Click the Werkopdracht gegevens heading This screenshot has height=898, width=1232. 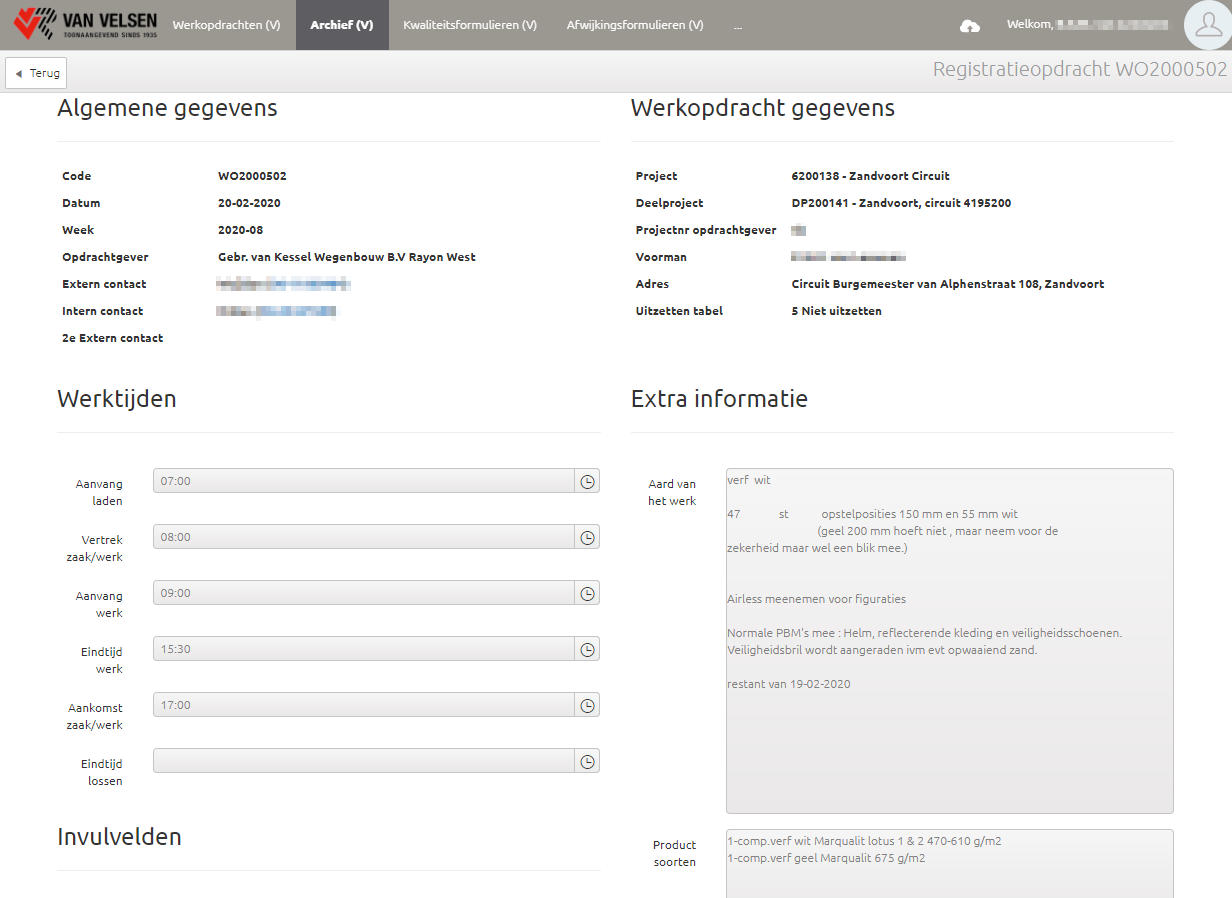763,108
